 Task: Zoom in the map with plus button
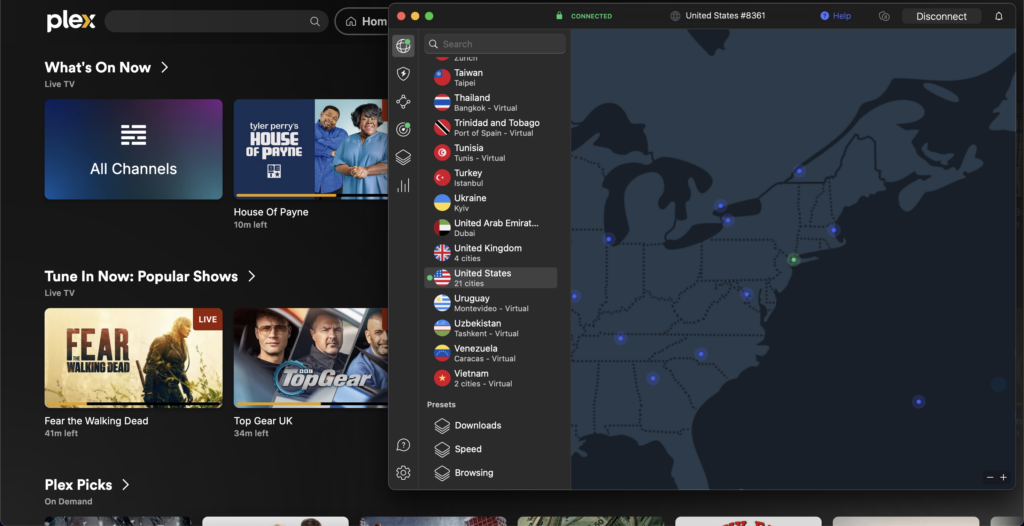tap(1004, 478)
